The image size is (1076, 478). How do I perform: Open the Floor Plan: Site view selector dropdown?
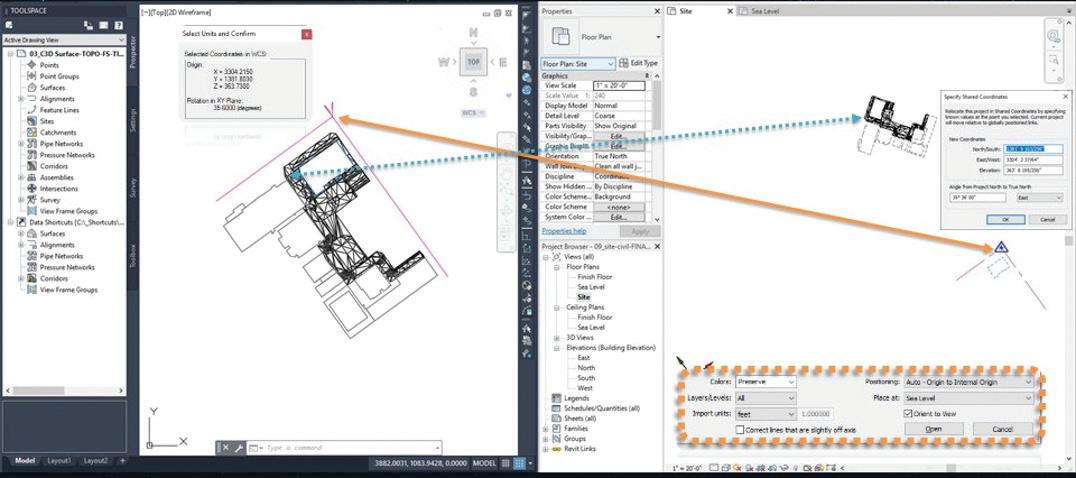point(578,63)
